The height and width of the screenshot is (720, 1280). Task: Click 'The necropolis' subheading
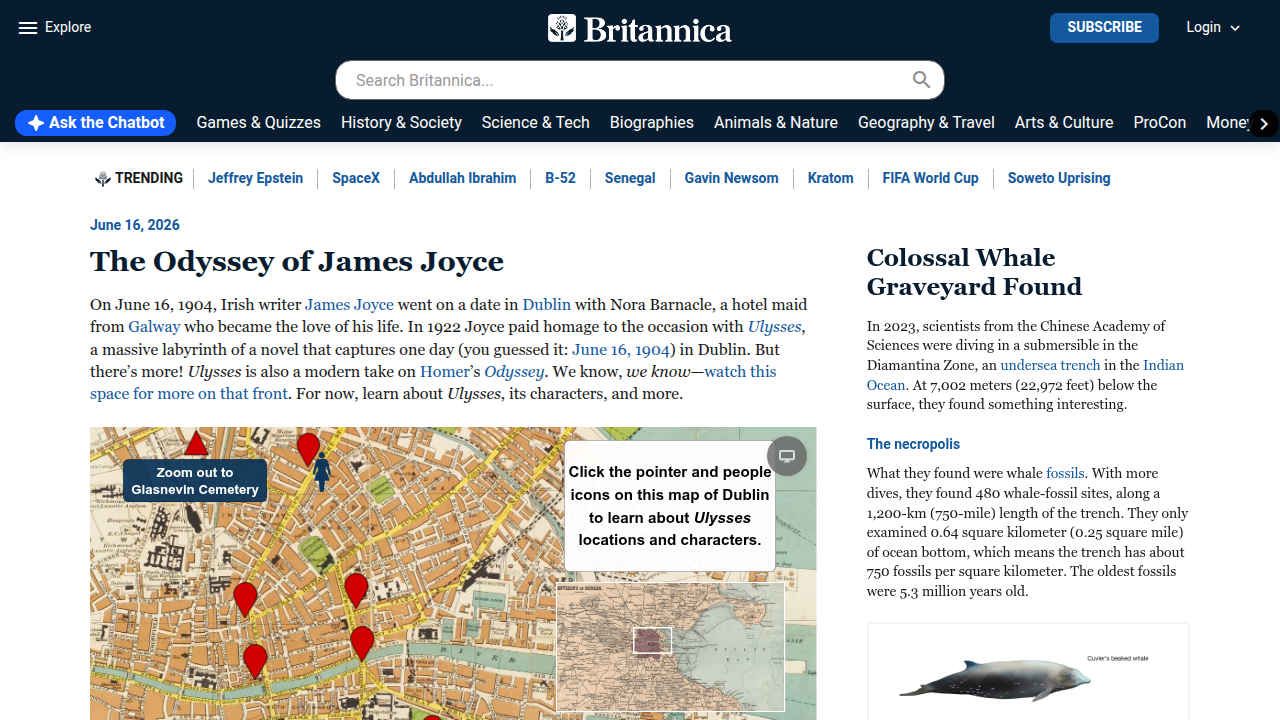[913, 444]
